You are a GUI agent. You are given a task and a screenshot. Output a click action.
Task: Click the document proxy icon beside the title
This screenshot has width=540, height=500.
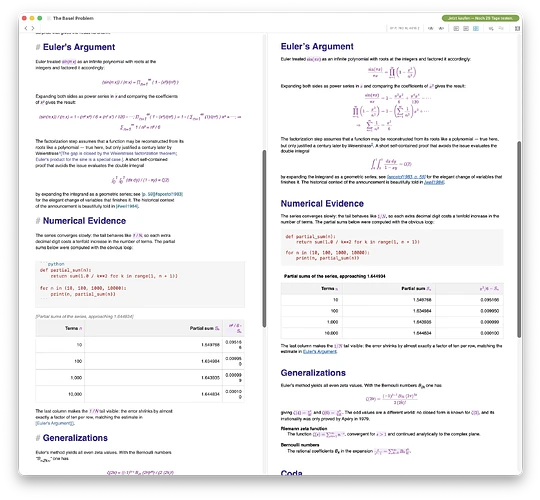pos(49,18)
